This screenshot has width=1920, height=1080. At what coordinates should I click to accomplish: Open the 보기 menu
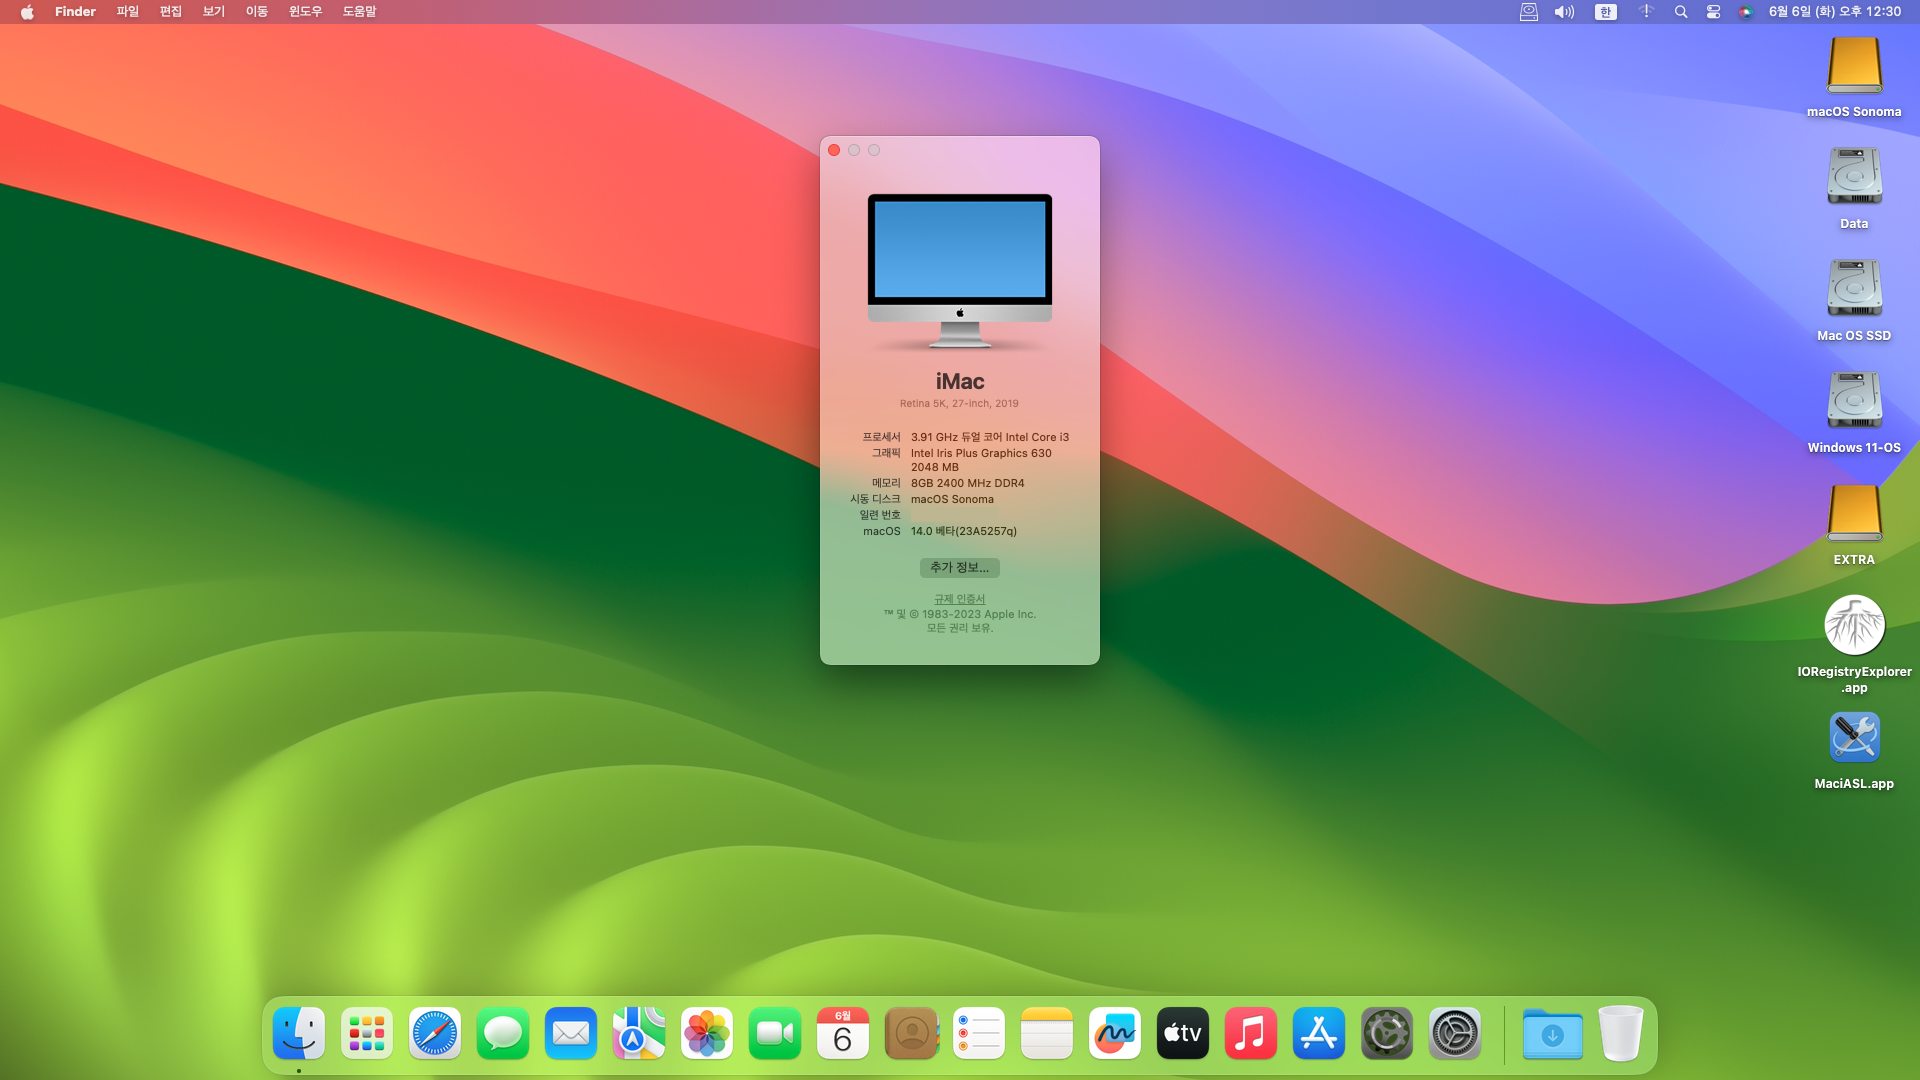(x=214, y=12)
